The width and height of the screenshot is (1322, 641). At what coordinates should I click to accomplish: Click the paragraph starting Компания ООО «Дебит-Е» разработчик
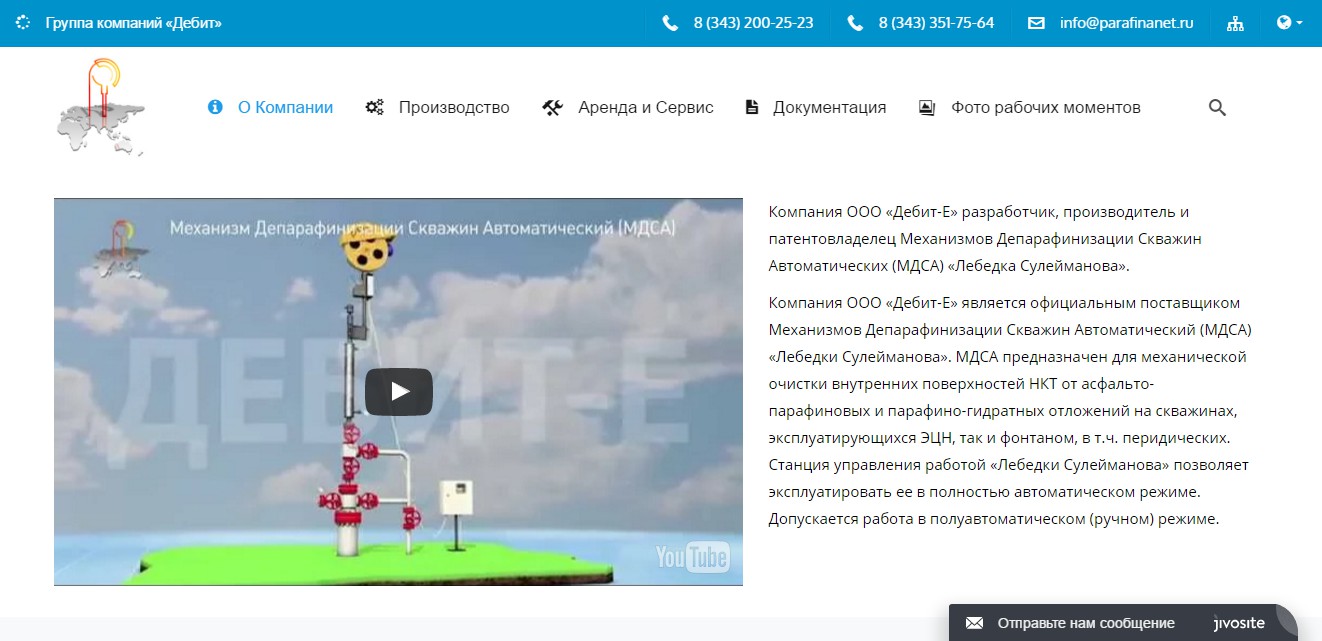click(x=985, y=239)
